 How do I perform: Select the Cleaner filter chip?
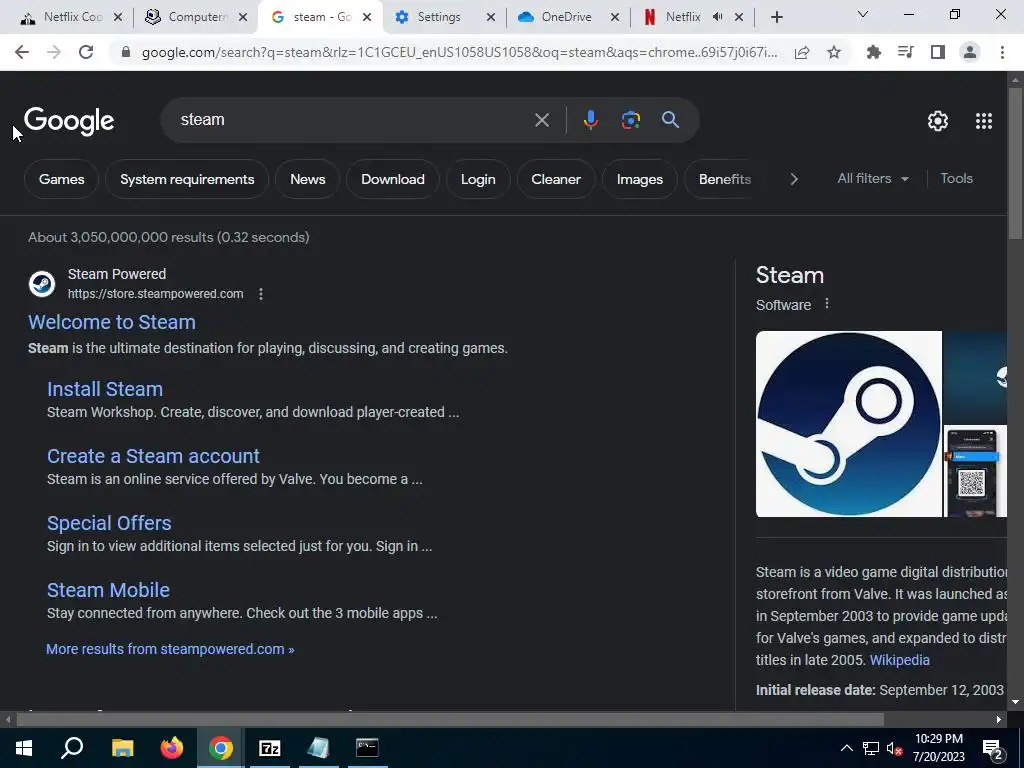point(556,179)
